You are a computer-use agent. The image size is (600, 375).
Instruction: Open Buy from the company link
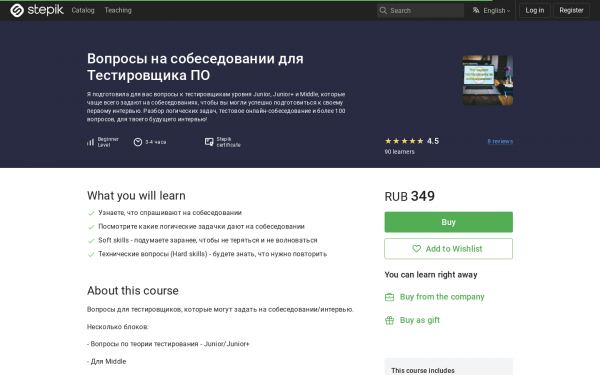(x=442, y=297)
